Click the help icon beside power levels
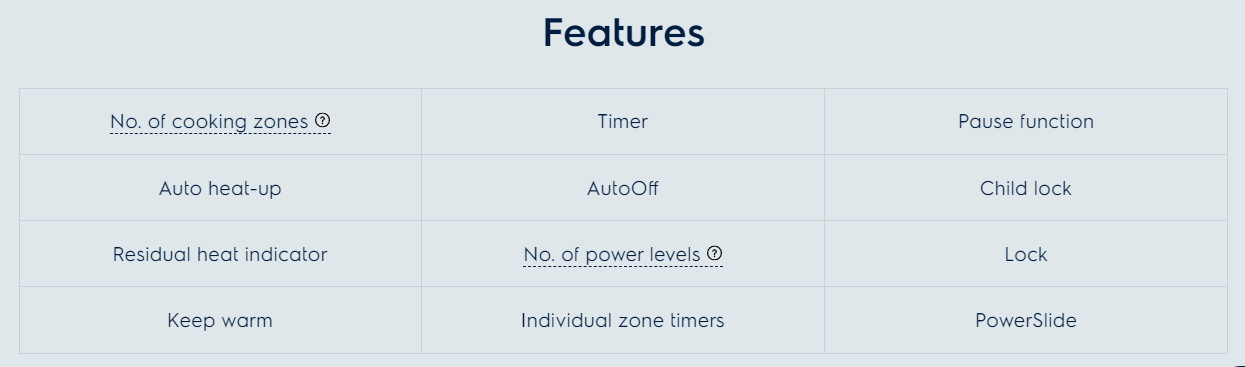Image resolution: width=1245 pixels, height=367 pixels. pyautogui.click(x=714, y=254)
